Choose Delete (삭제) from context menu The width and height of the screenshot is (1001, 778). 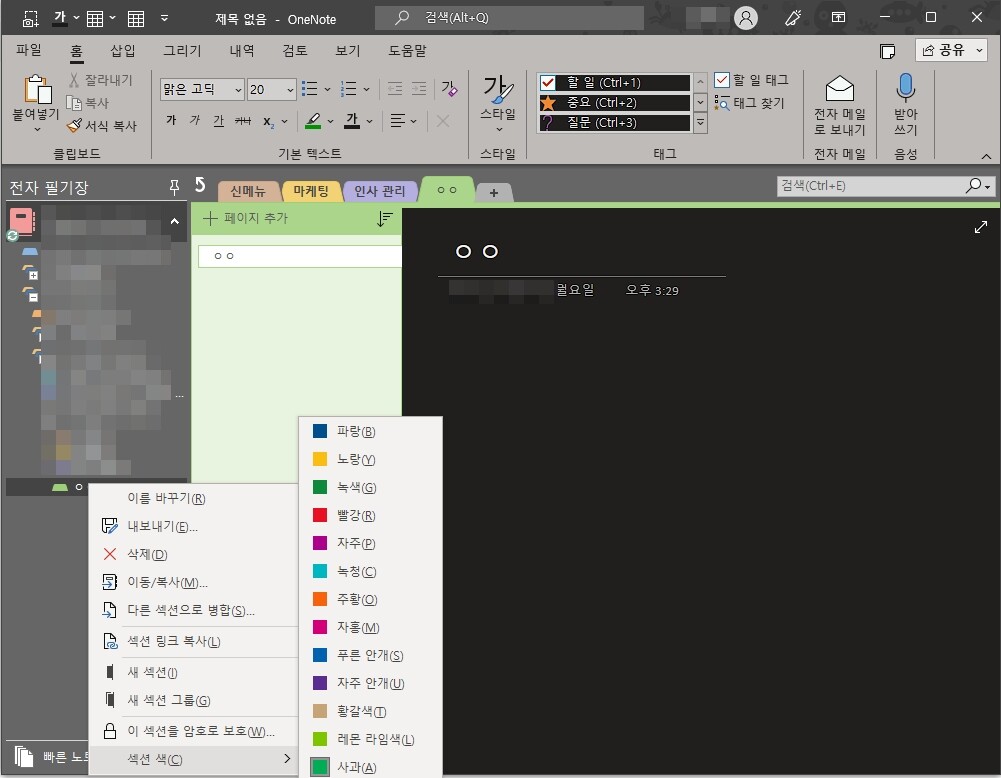coord(193,554)
